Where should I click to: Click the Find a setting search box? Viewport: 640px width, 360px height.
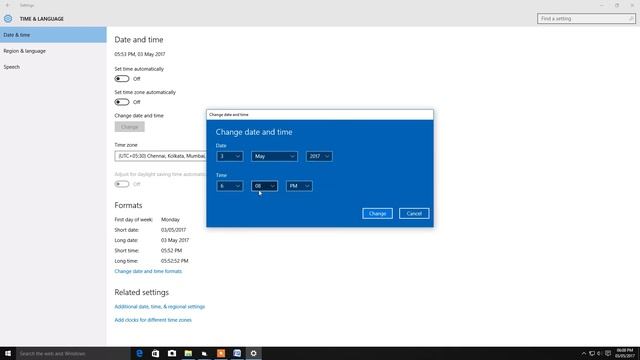tap(586, 19)
